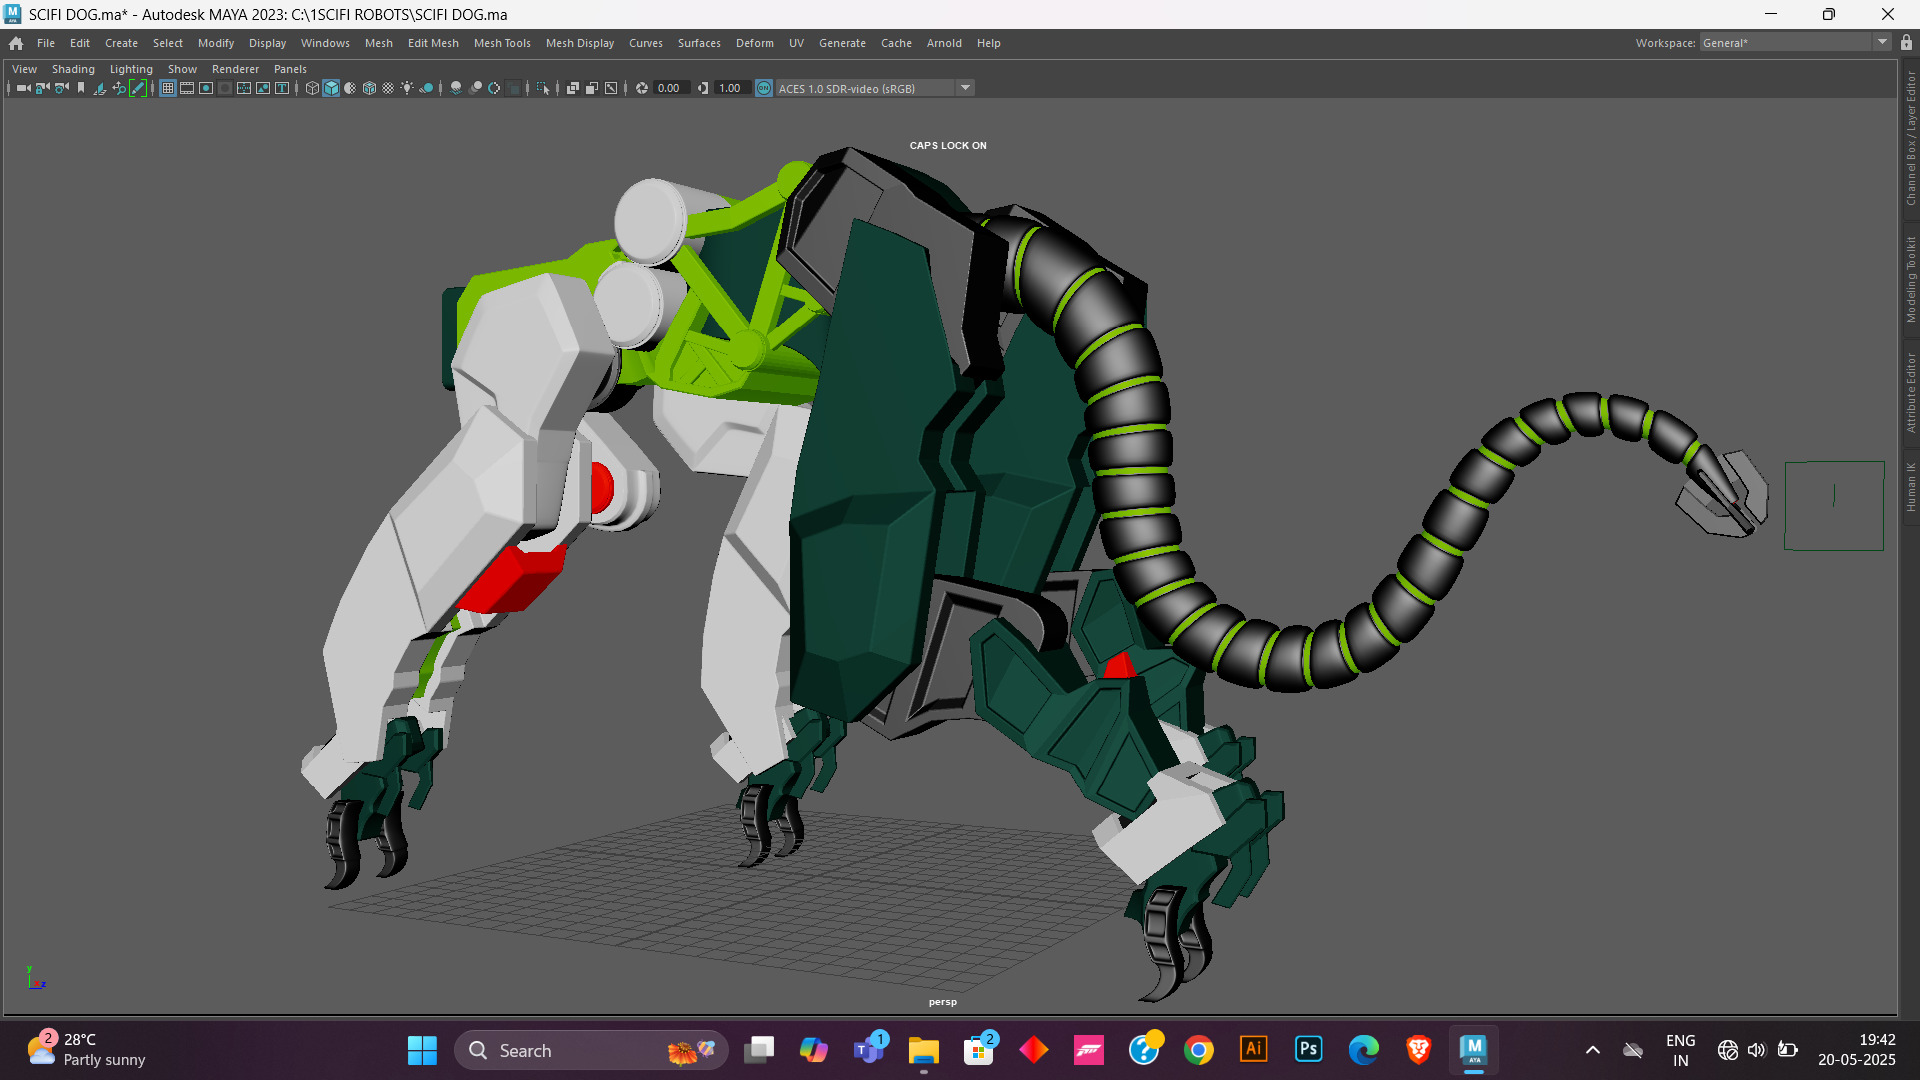
Task: Open Photoshop from the taskbar
Action: pos(1308,1049)
